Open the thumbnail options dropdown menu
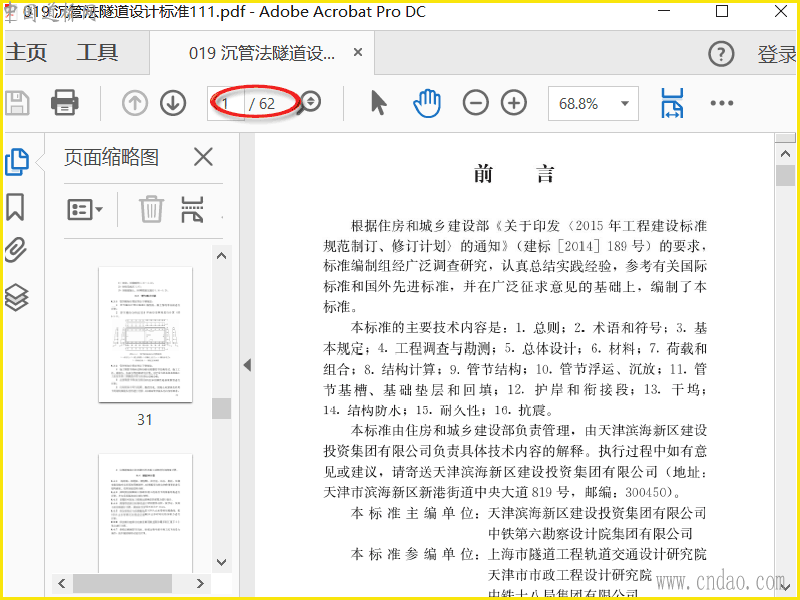 pyautogui.click(x=85, y=209)
